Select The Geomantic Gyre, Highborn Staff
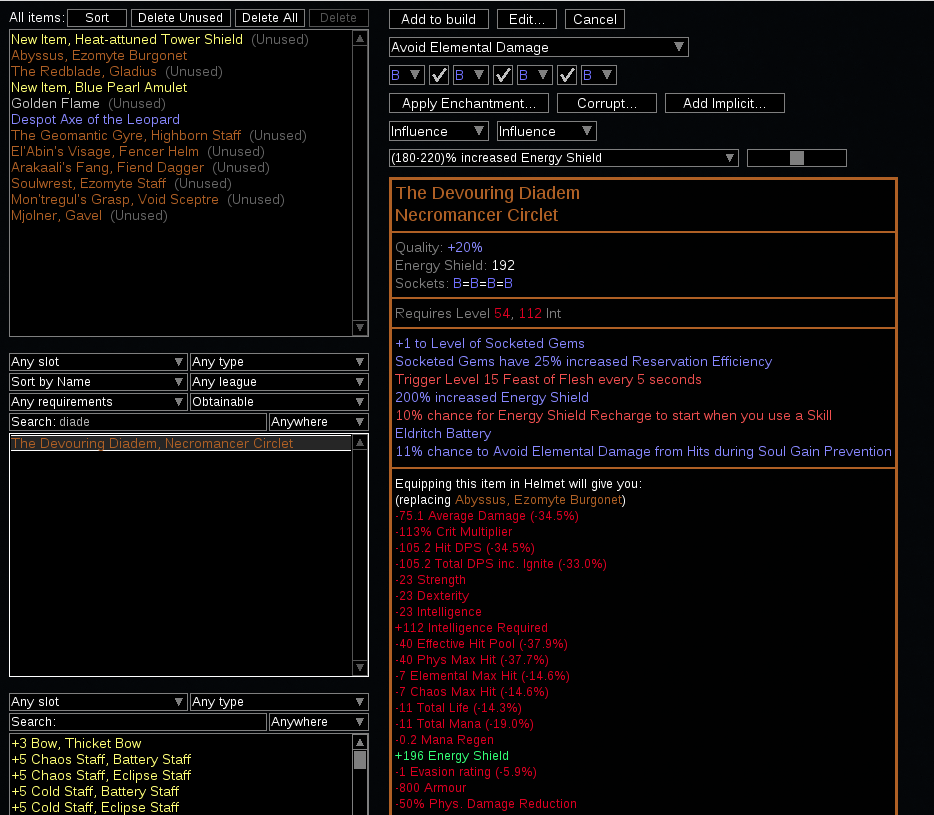This screenshot has width=934, height=815. (x=181, y=136)
